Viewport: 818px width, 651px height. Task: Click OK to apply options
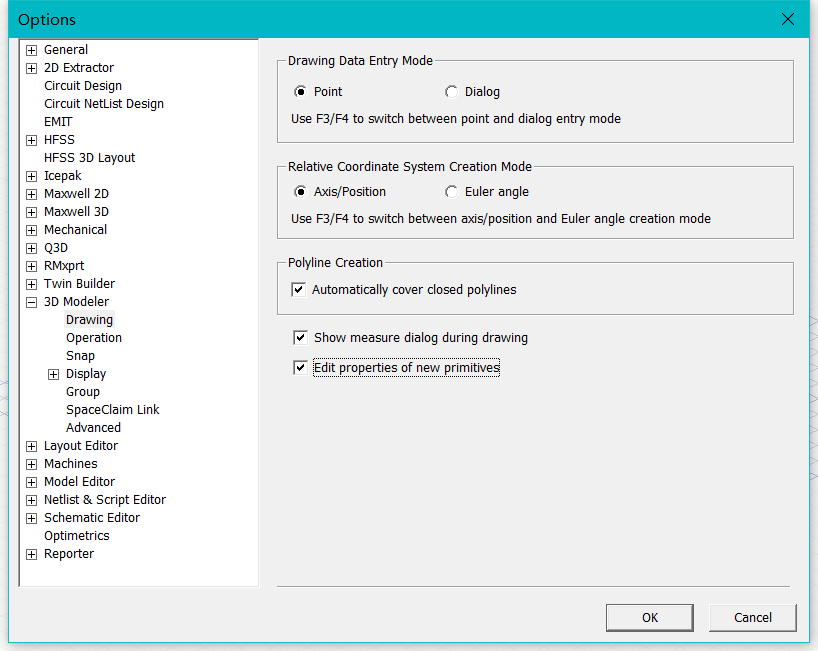click(x=649, y=618)
